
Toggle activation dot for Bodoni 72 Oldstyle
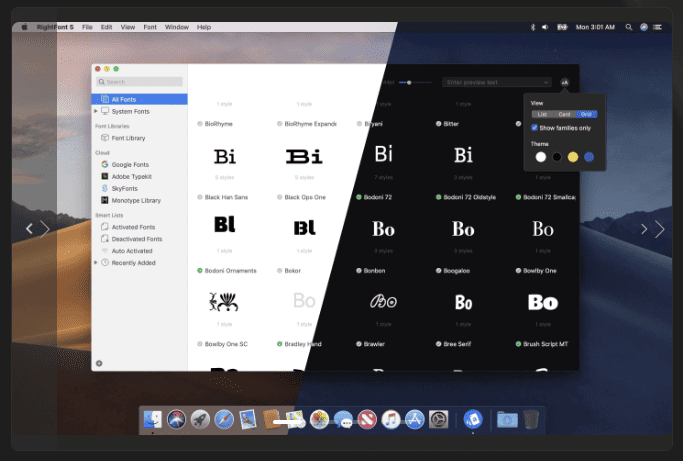438,197
